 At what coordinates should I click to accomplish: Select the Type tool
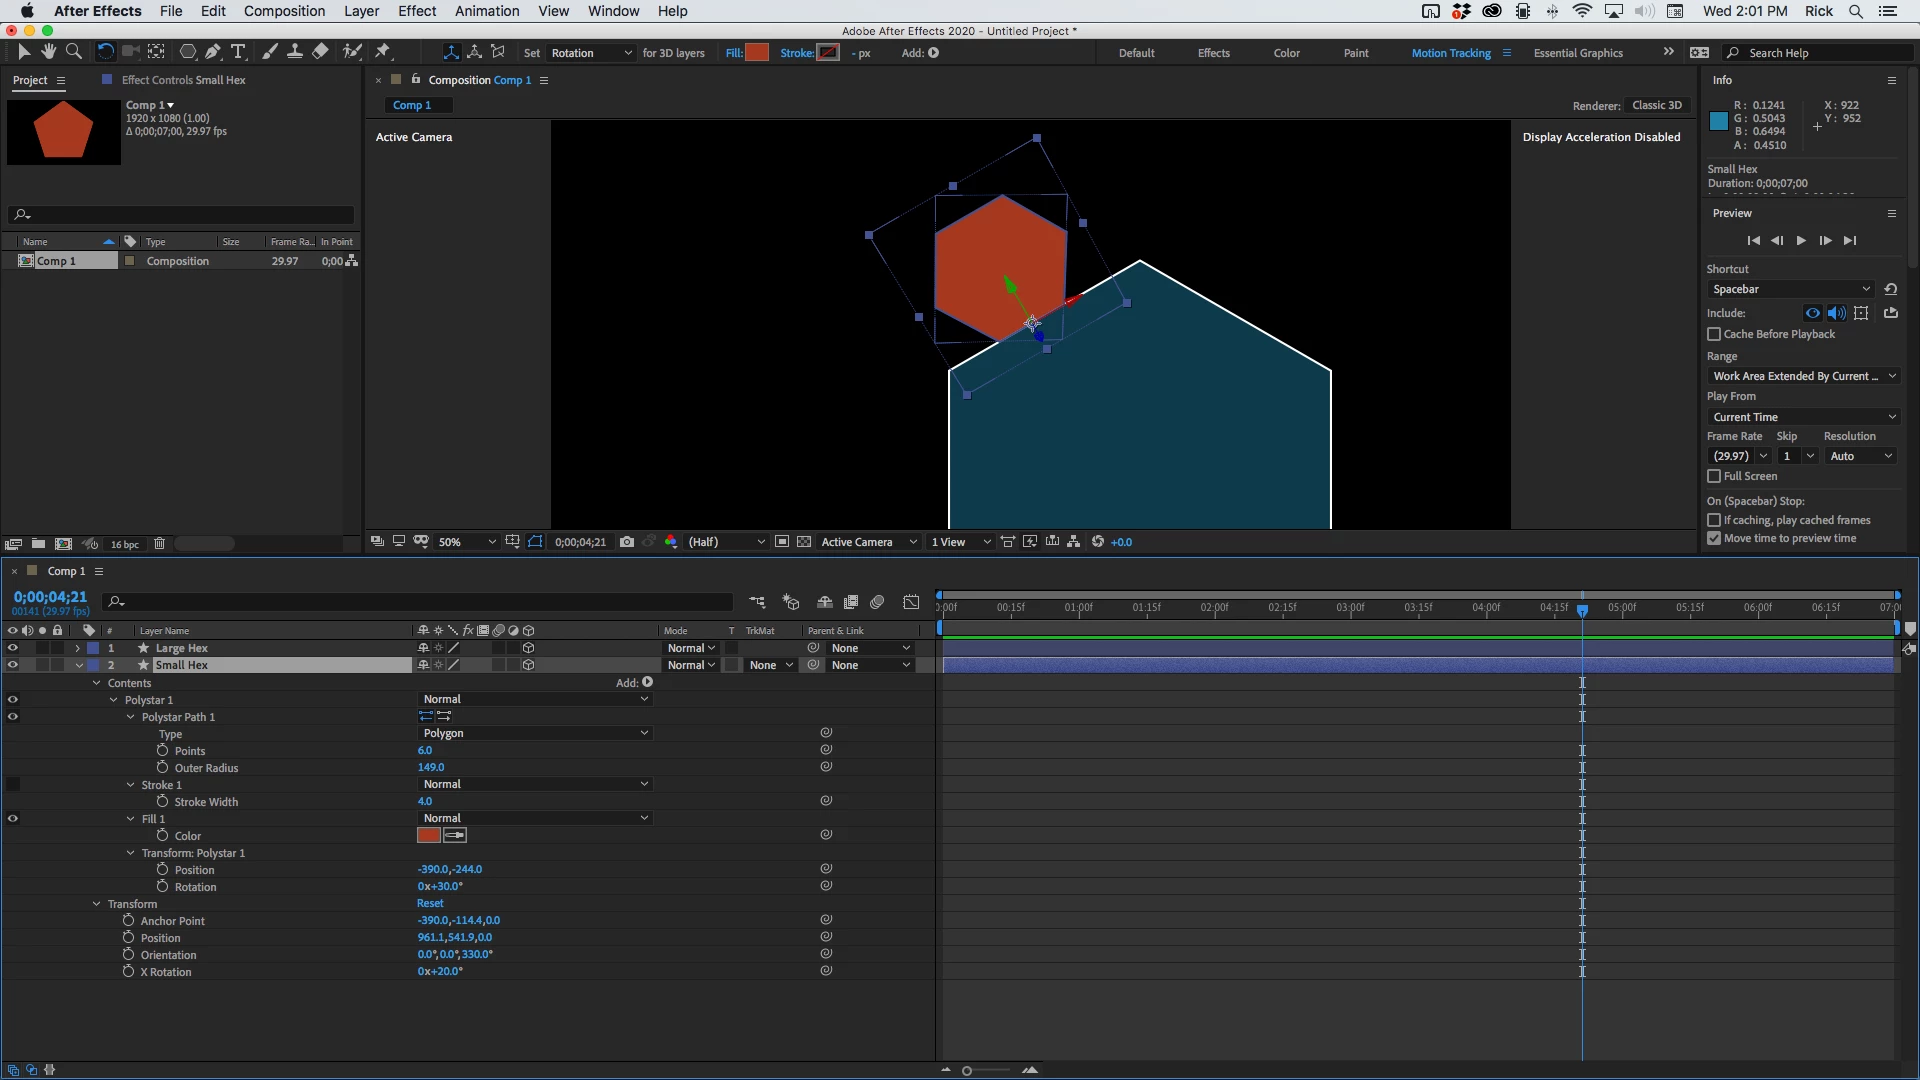(x=238, y=52)
